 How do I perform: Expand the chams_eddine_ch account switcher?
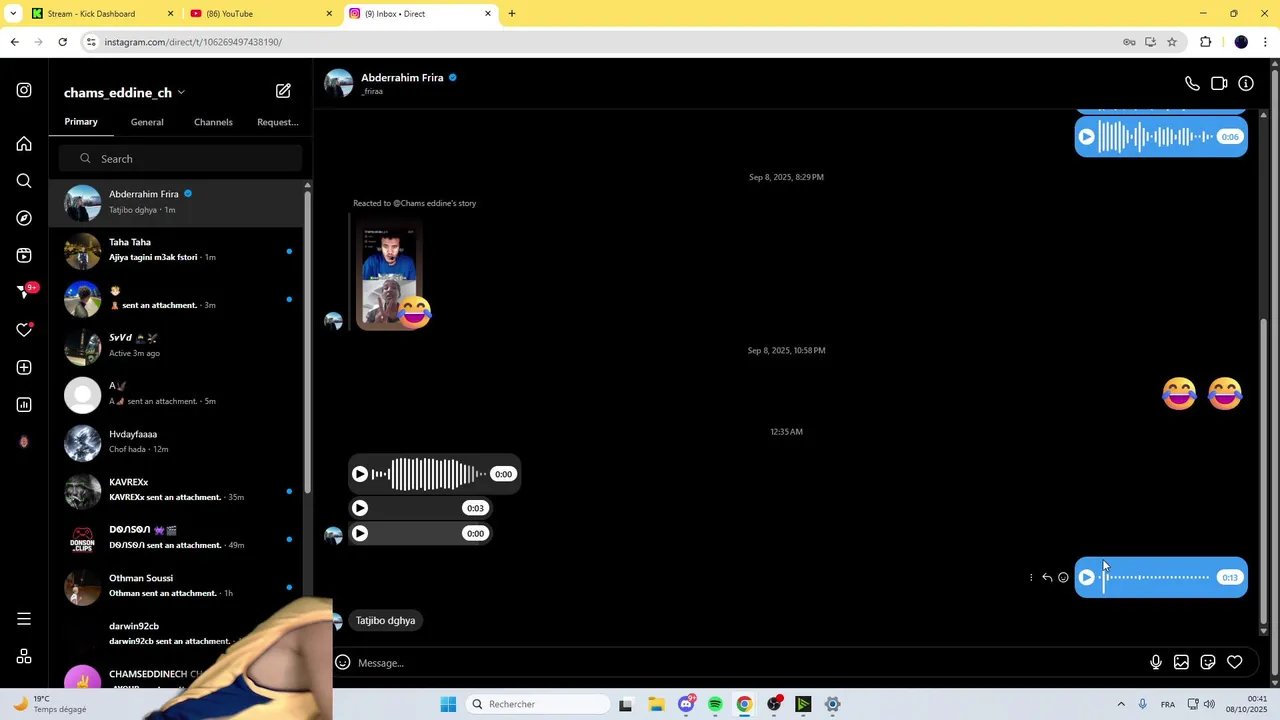124,92
